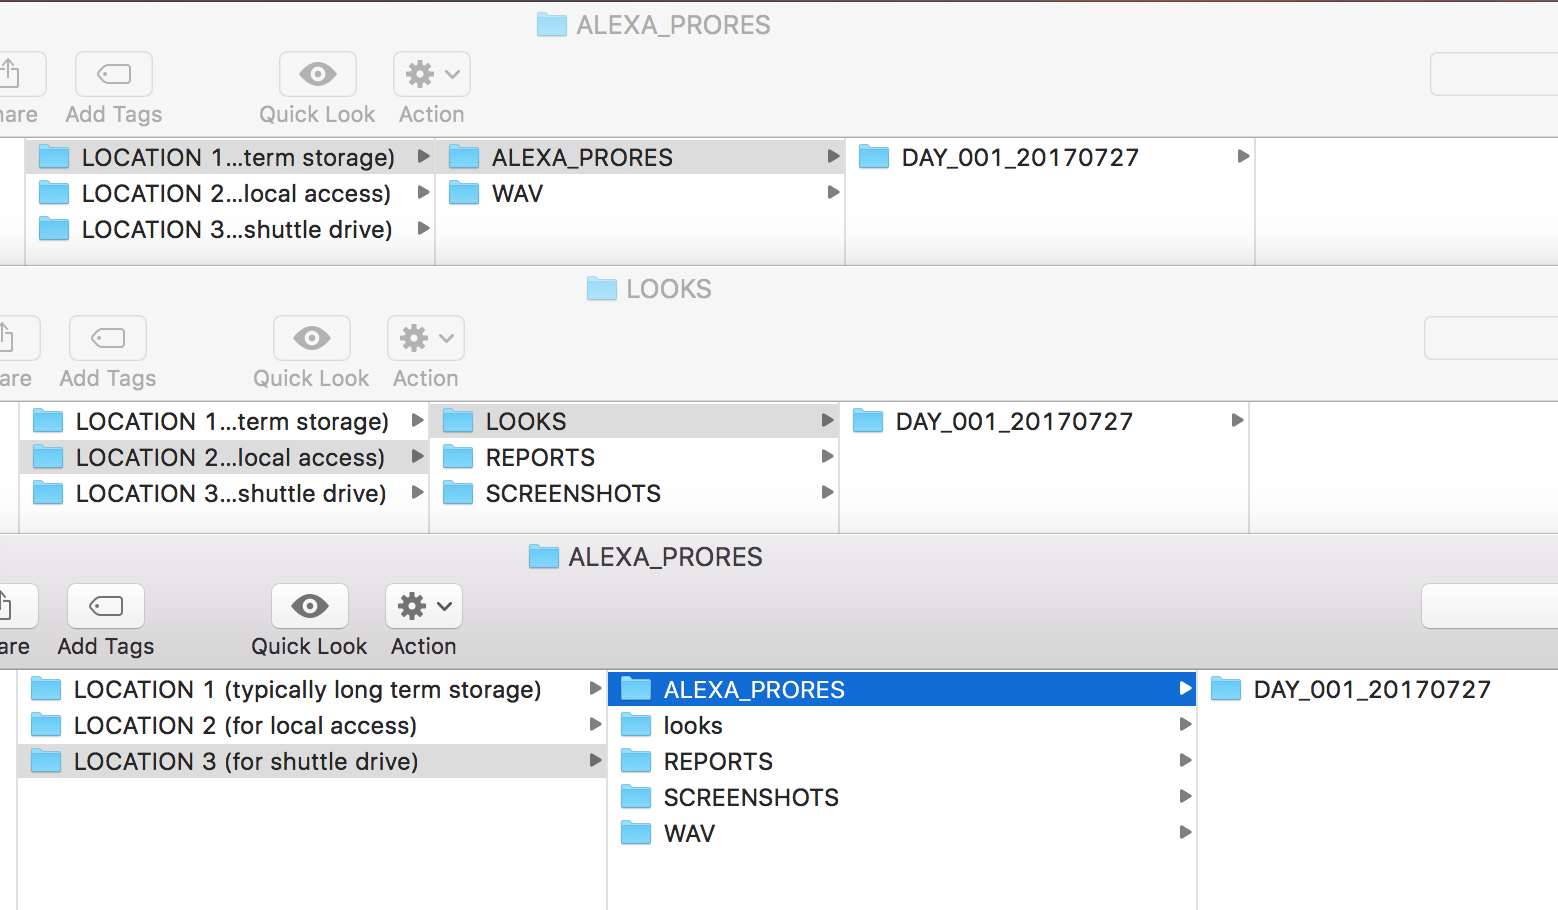Expand arrow next to REPORTS in bottom window
The height and width of the screenshot is (910, 1558).
point(1185,760)
